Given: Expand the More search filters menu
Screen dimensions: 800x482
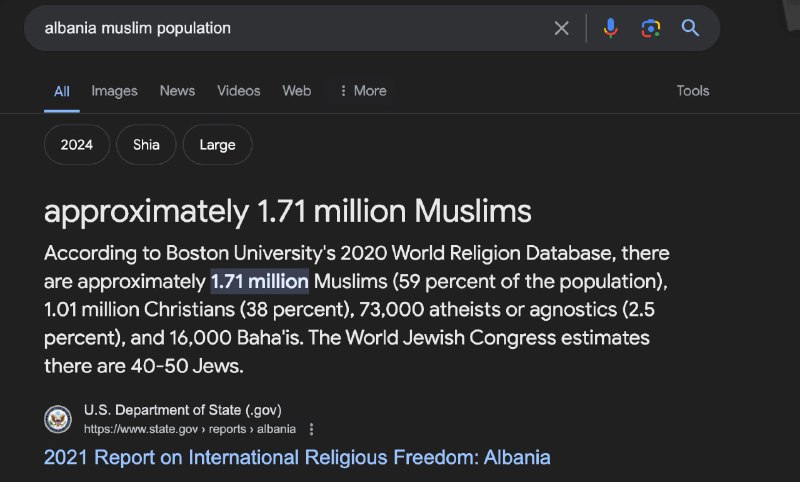Looking at the screenshot, I should coord(363,91).
